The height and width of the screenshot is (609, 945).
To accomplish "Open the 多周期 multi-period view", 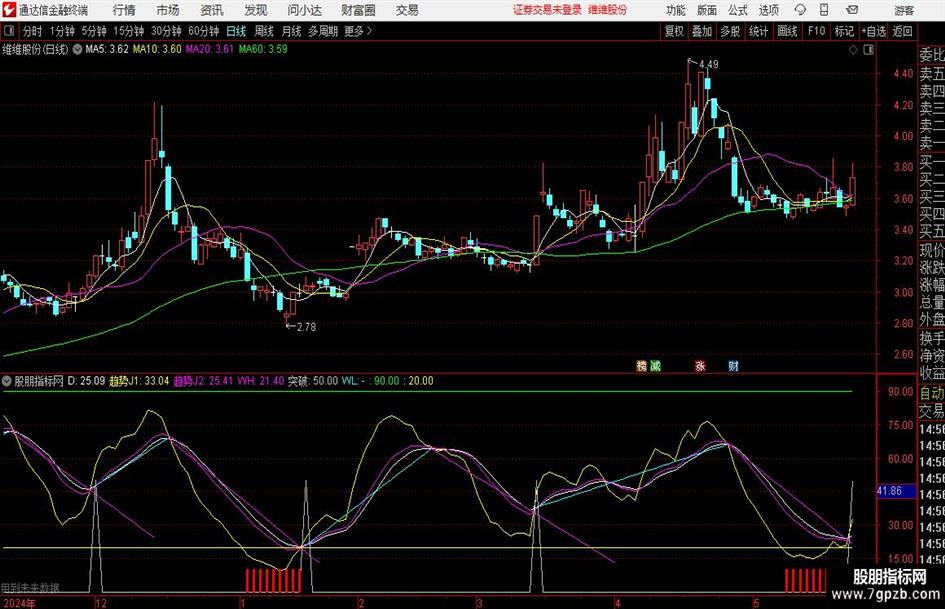I will click(x=322, y=31).
